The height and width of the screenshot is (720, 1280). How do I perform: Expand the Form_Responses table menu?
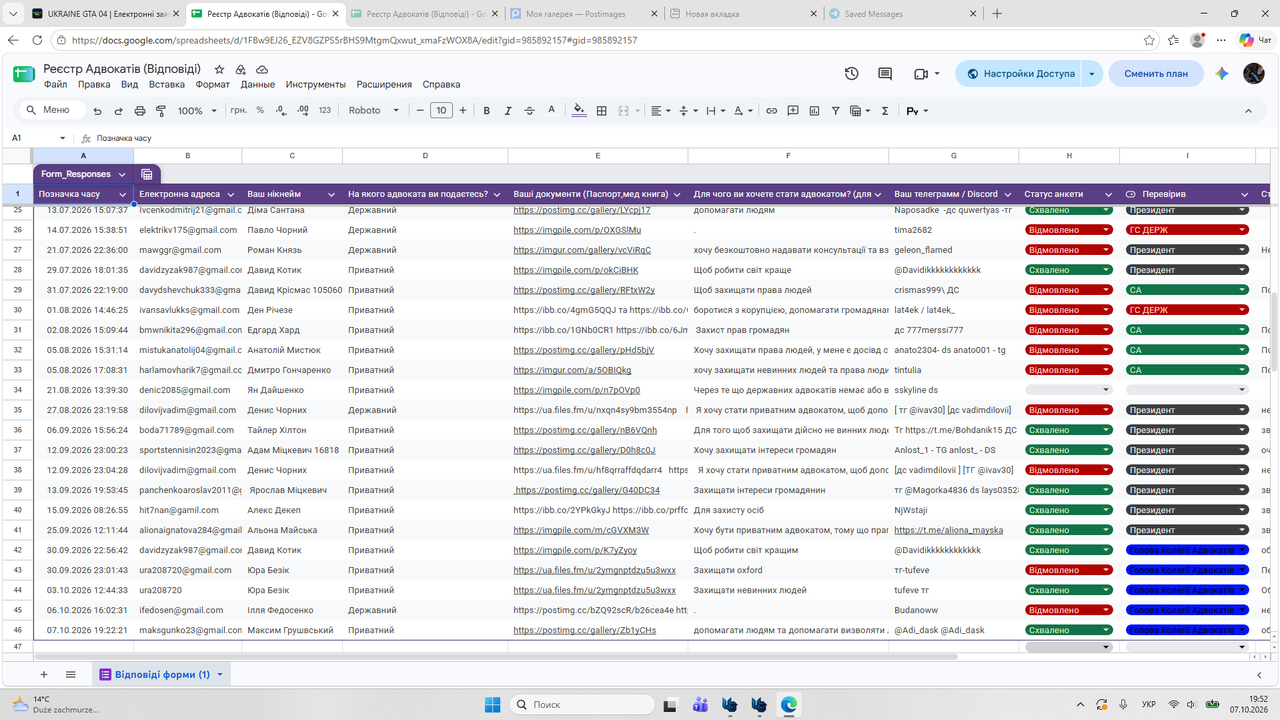(122, 174)
